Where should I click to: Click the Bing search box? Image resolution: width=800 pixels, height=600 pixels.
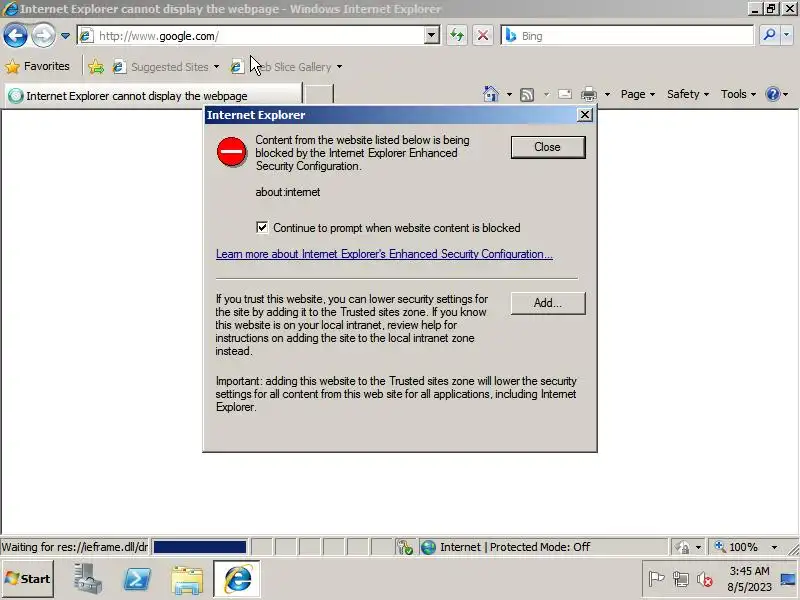(627, 36)
